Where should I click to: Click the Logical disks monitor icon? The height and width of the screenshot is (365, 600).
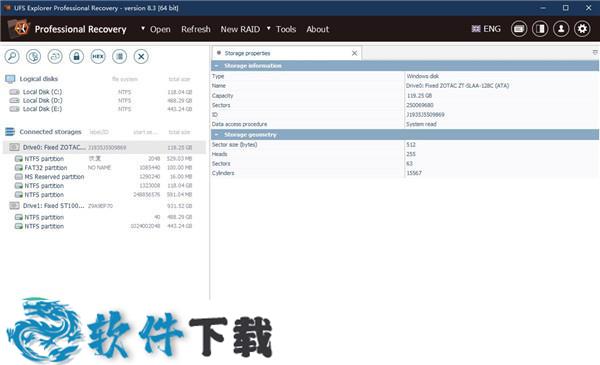click(x=10, y=79)
